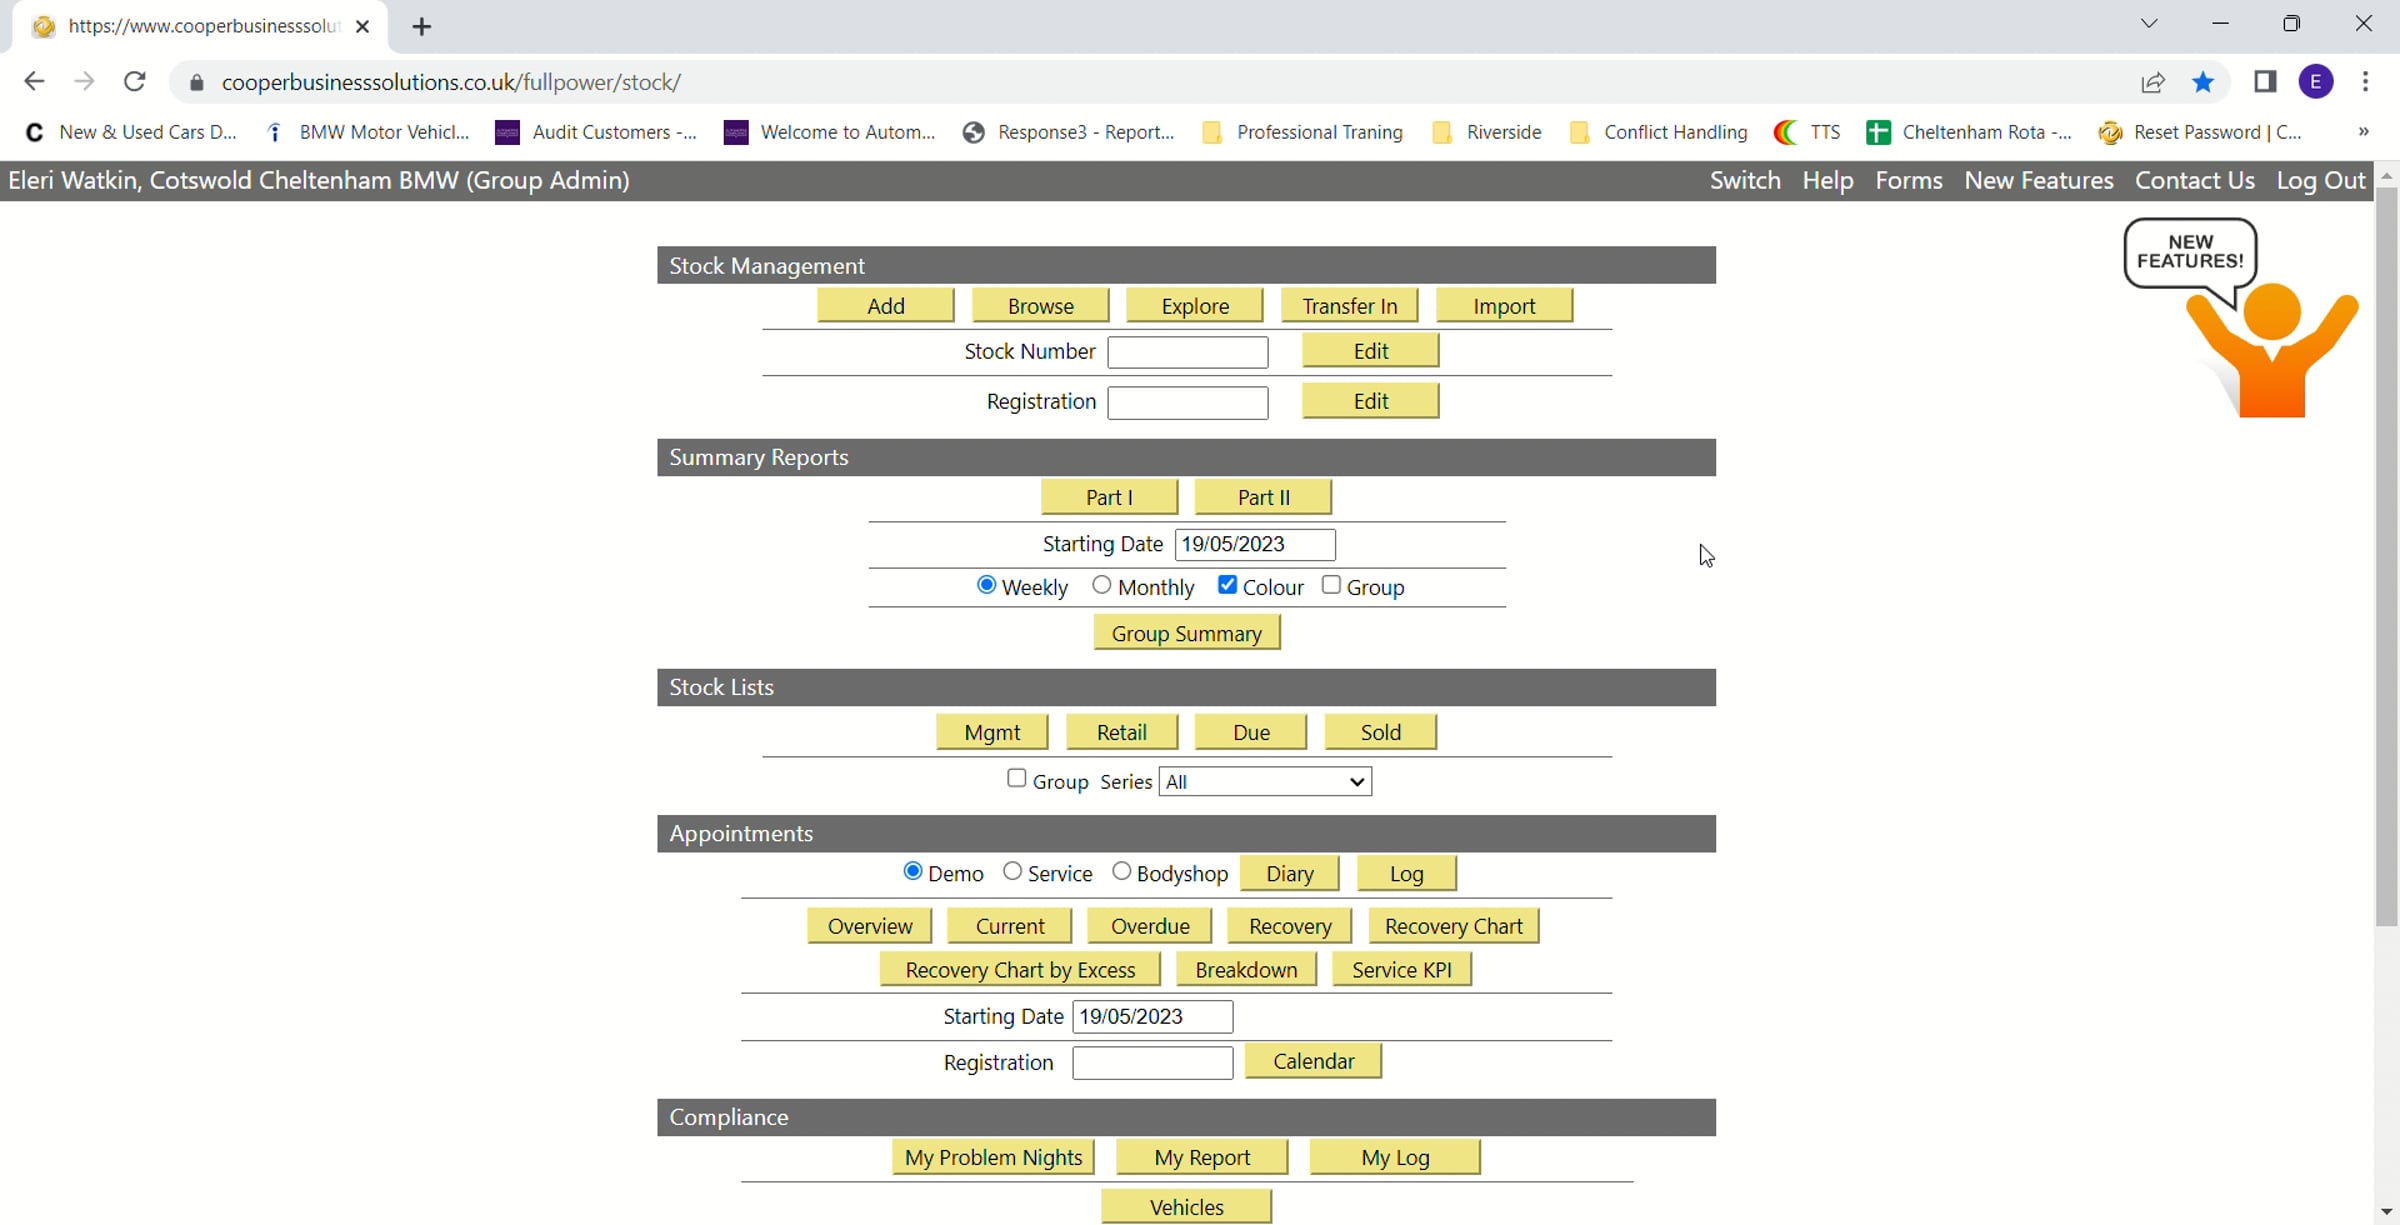Screen dimensions: 2400x1225
Task: Click the New Features mascot image
Action: tap(2242, 319)
